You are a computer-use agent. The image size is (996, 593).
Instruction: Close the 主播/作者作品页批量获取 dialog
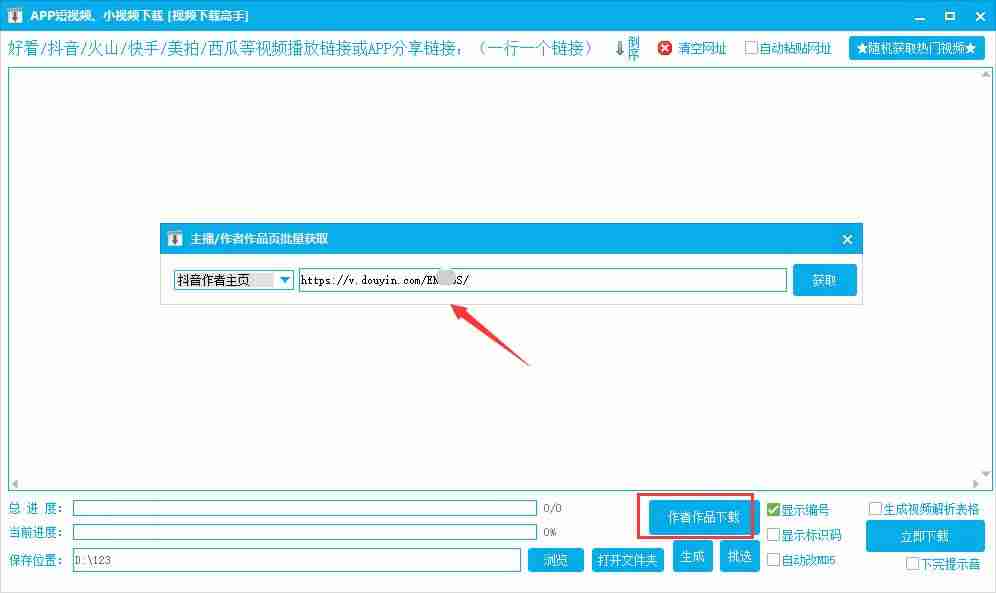pyautogui.click(x=847, y=239)
